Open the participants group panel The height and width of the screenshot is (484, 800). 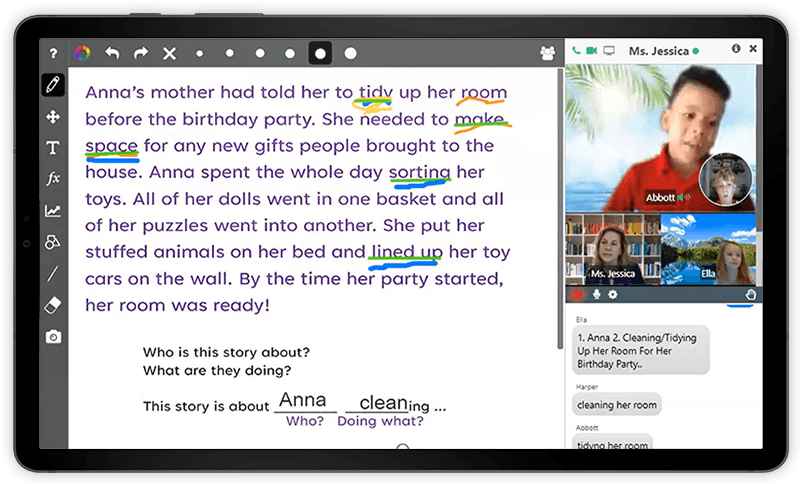pos(547,53)
